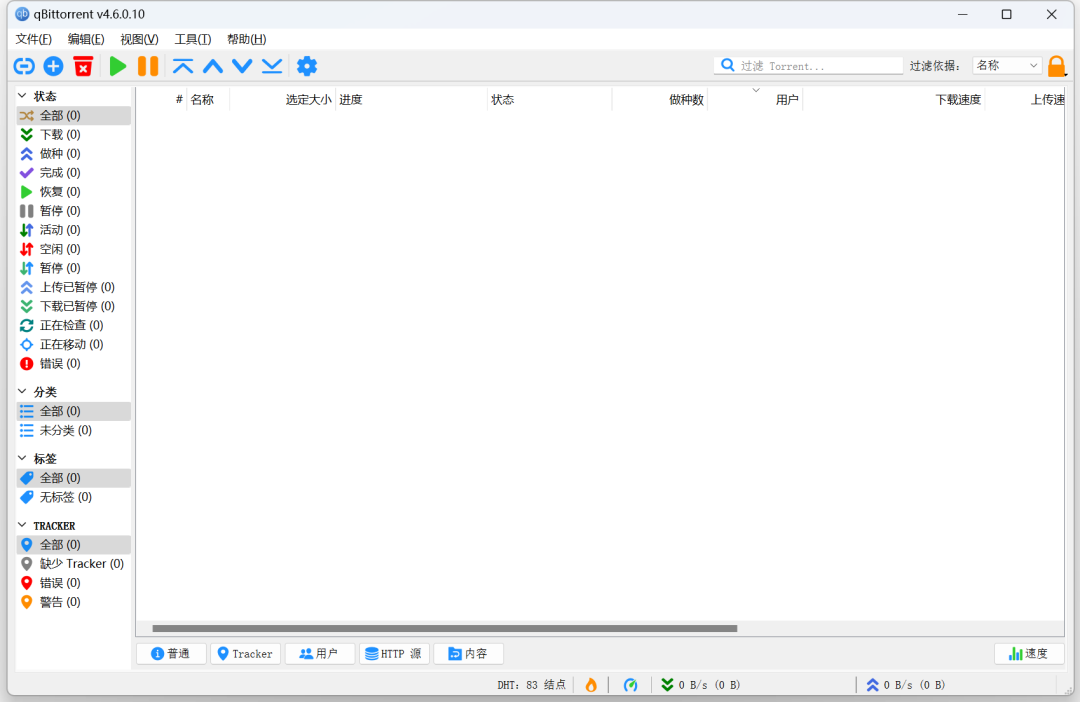Select the 缺少 Tracker (0) filter
The width and height of the screenshot is (1080, 702).
click(74, 564)
